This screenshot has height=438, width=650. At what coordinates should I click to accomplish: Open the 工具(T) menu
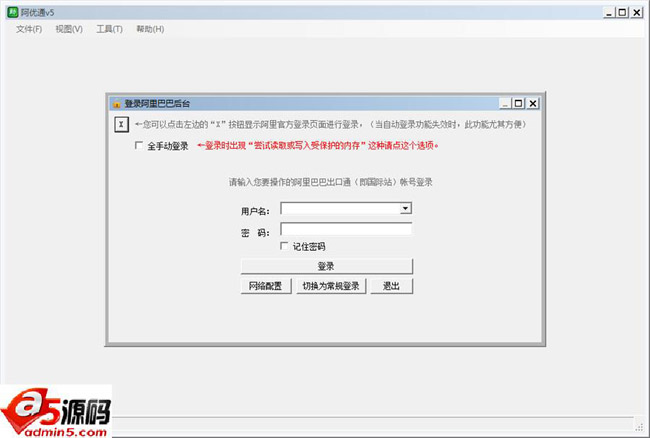[109, 29]
